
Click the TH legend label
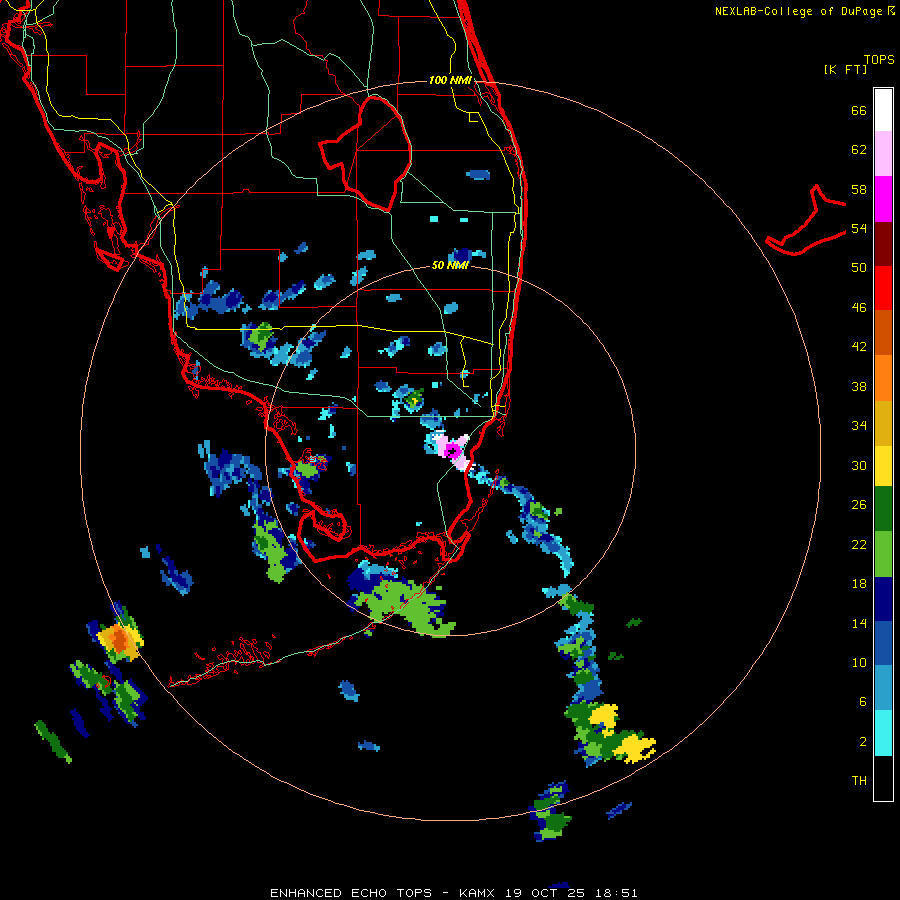pos(859,781)
